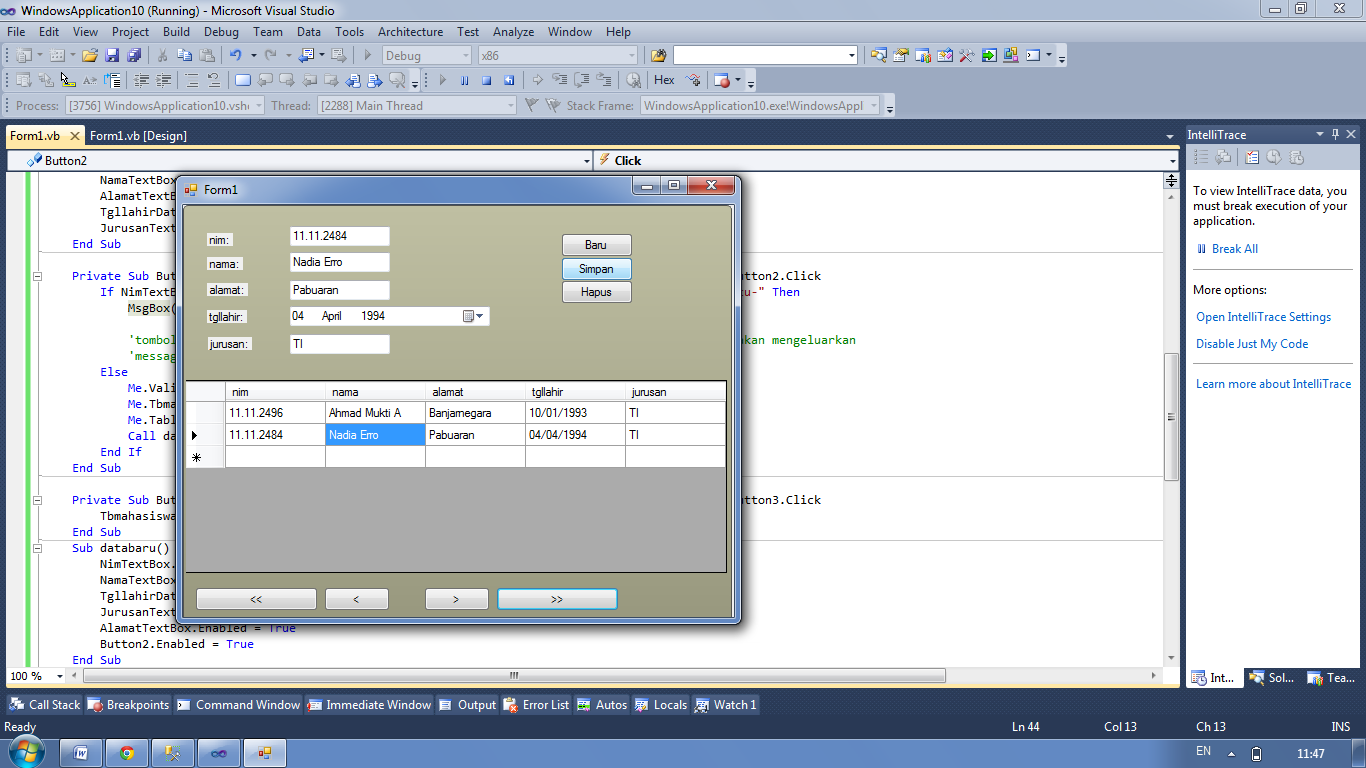Open File toolbar icon

click(x=90, y=55)
